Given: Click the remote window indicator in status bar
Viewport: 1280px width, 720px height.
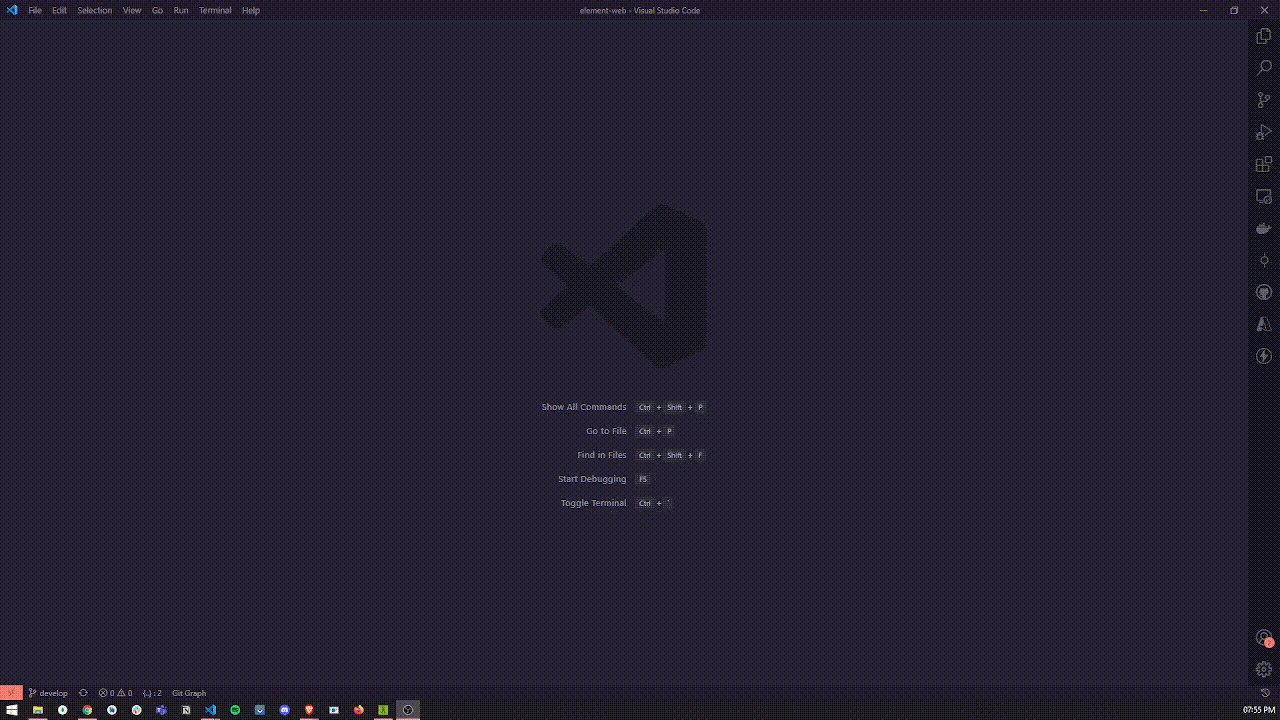Looking at the screenshot, I should pyautogui.click(x=11, y=693).
